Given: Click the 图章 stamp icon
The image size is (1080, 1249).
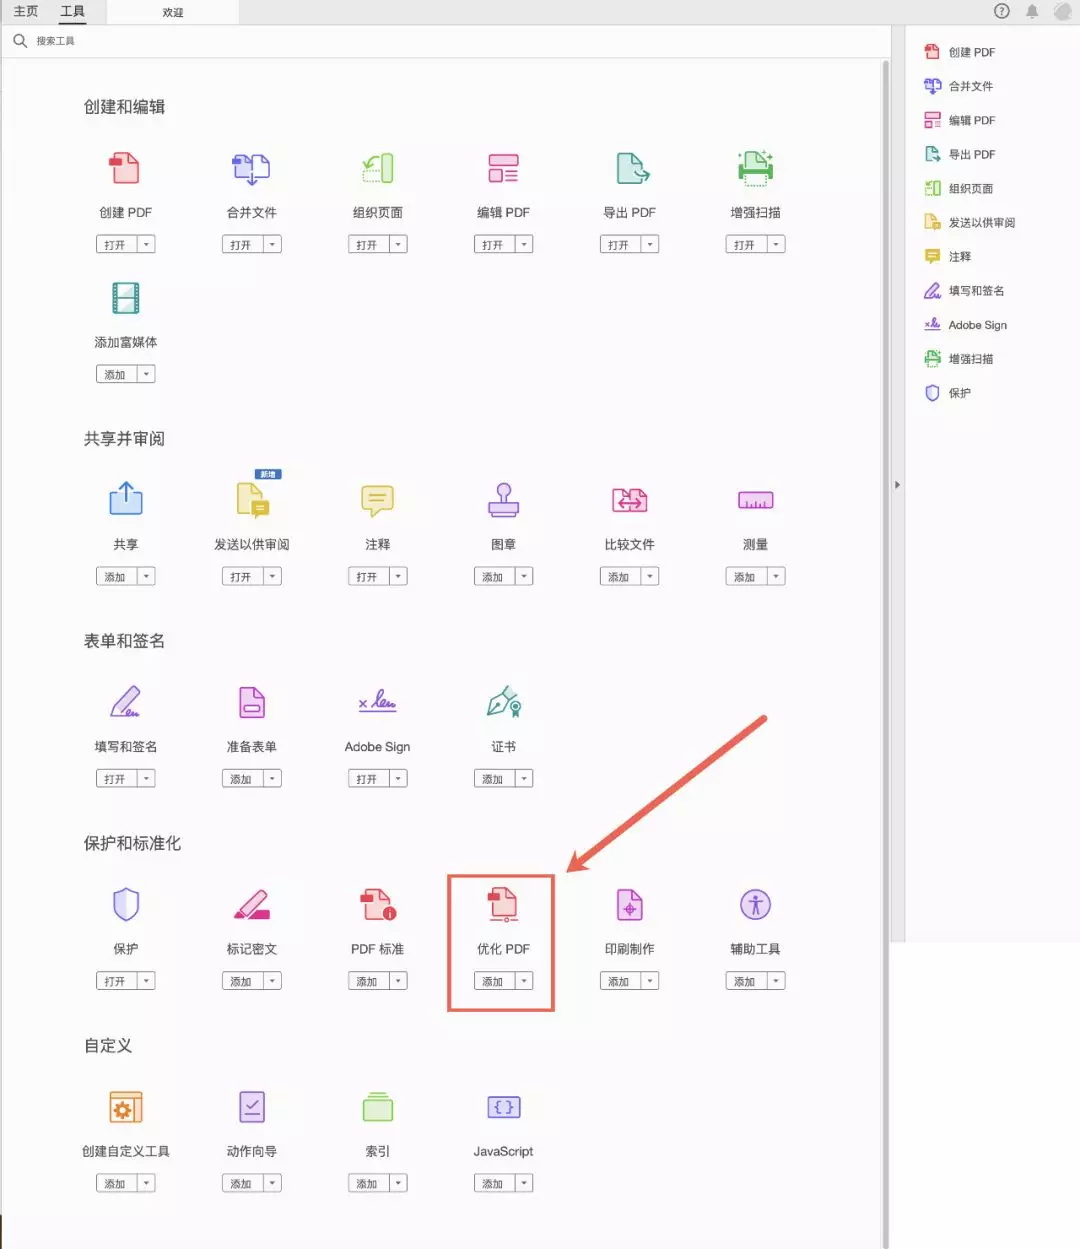Looking at the screenshot, I should [503, 500].
